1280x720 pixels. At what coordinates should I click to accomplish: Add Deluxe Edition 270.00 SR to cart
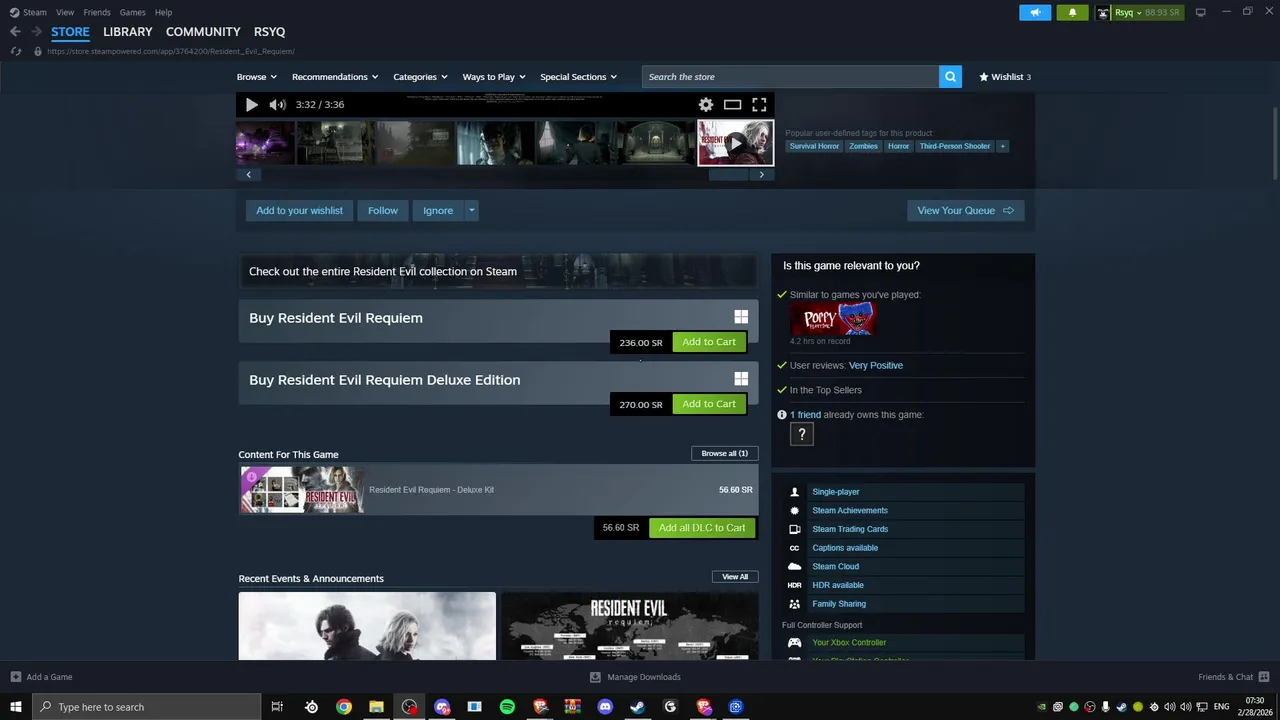tap(709, 404)
